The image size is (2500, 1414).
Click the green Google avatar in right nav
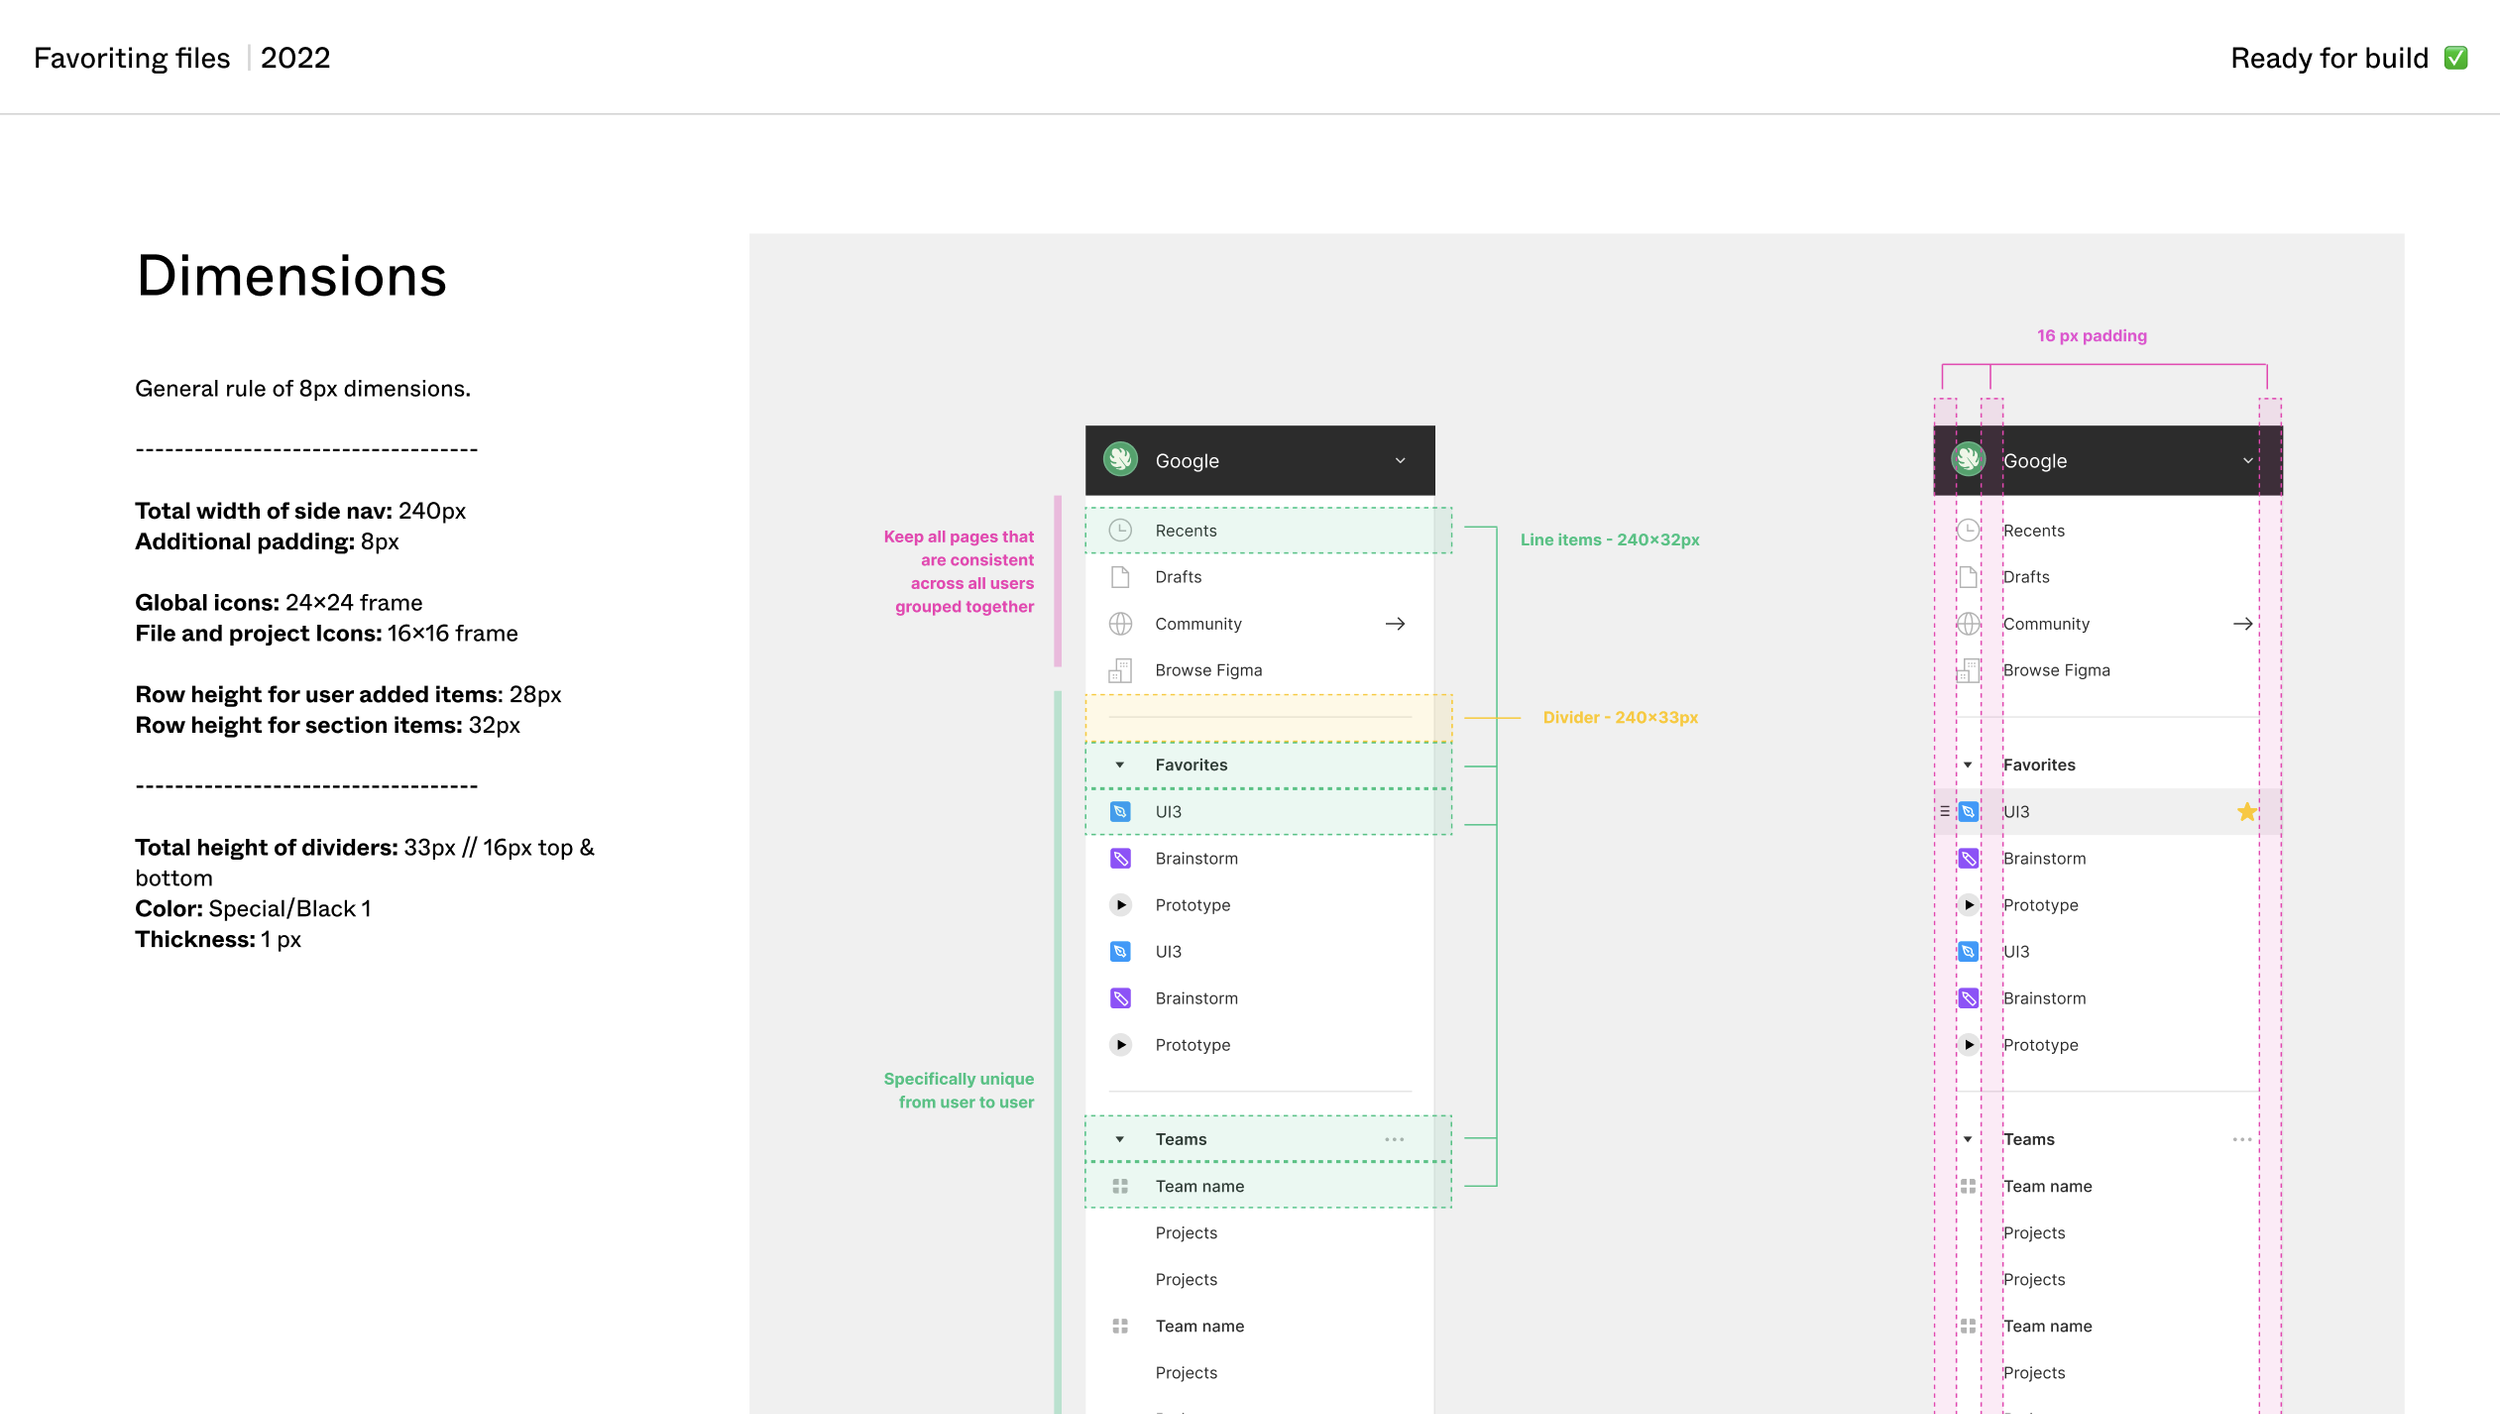pyautogui.click(x=1968, y=460)
